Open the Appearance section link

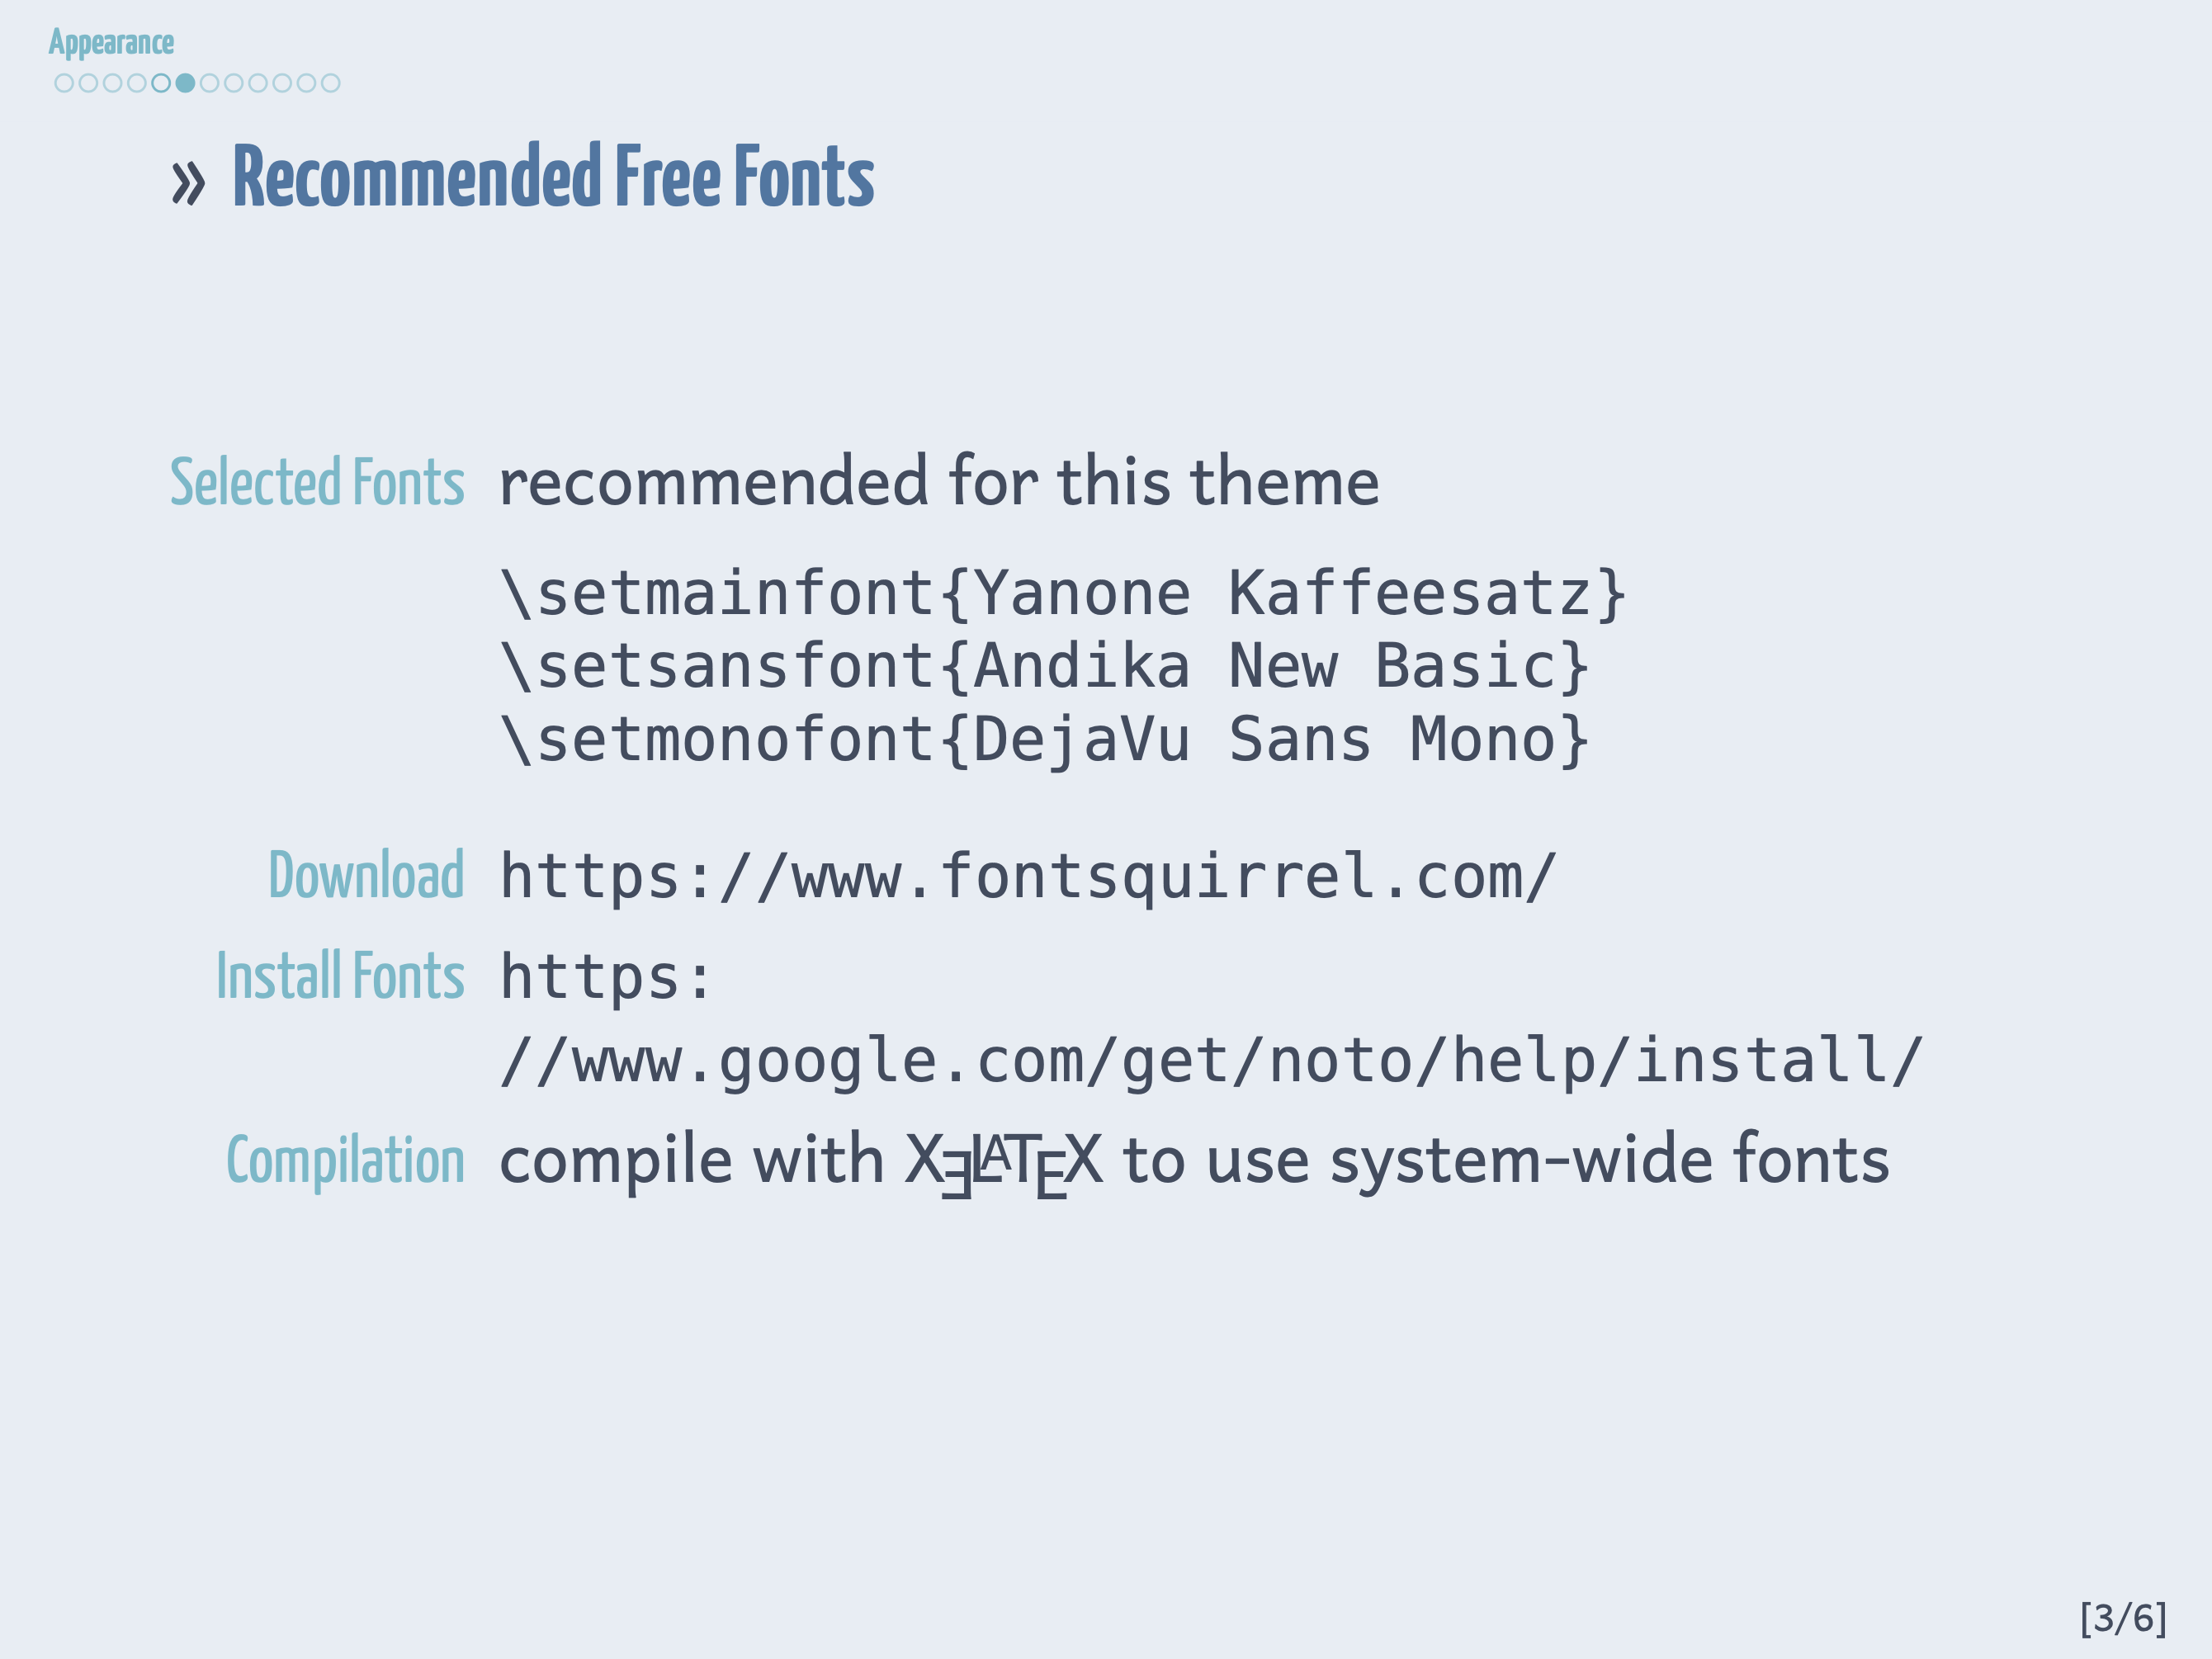point(111,43)
